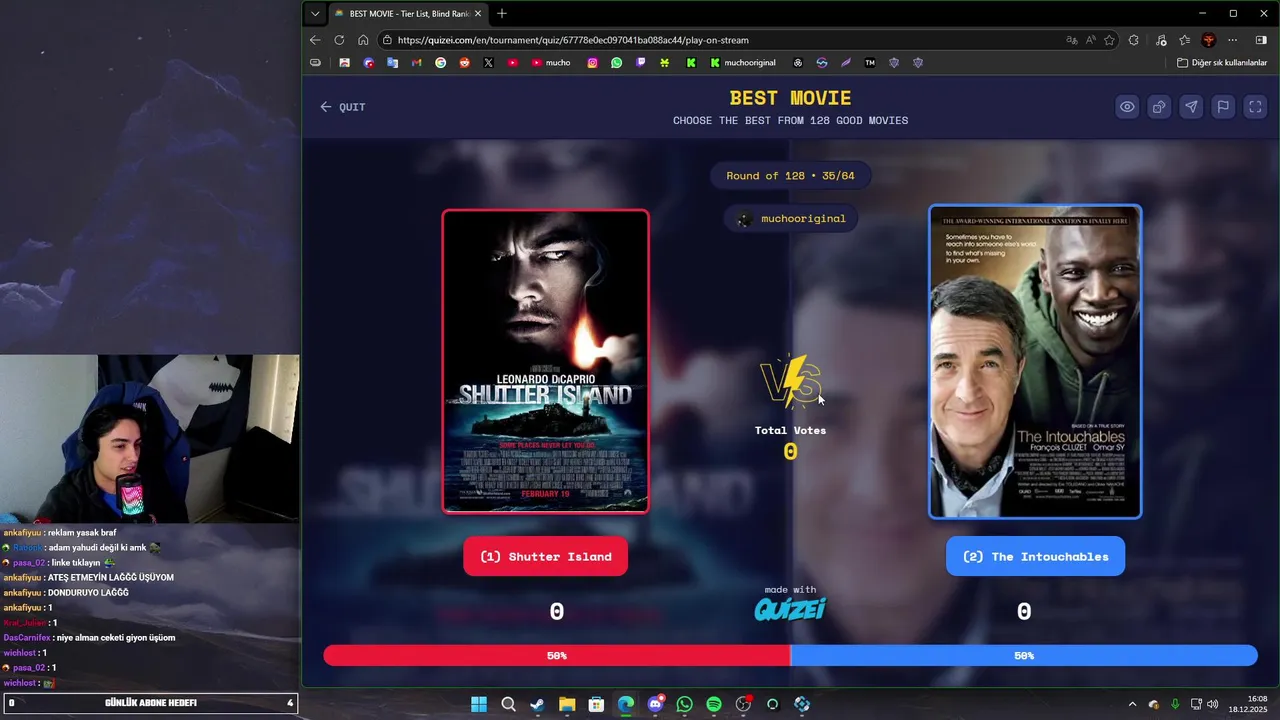Viewport: 1280px width, 720px height.
Task: Open the WhatsApp bookmark
Action: (617, 62)
